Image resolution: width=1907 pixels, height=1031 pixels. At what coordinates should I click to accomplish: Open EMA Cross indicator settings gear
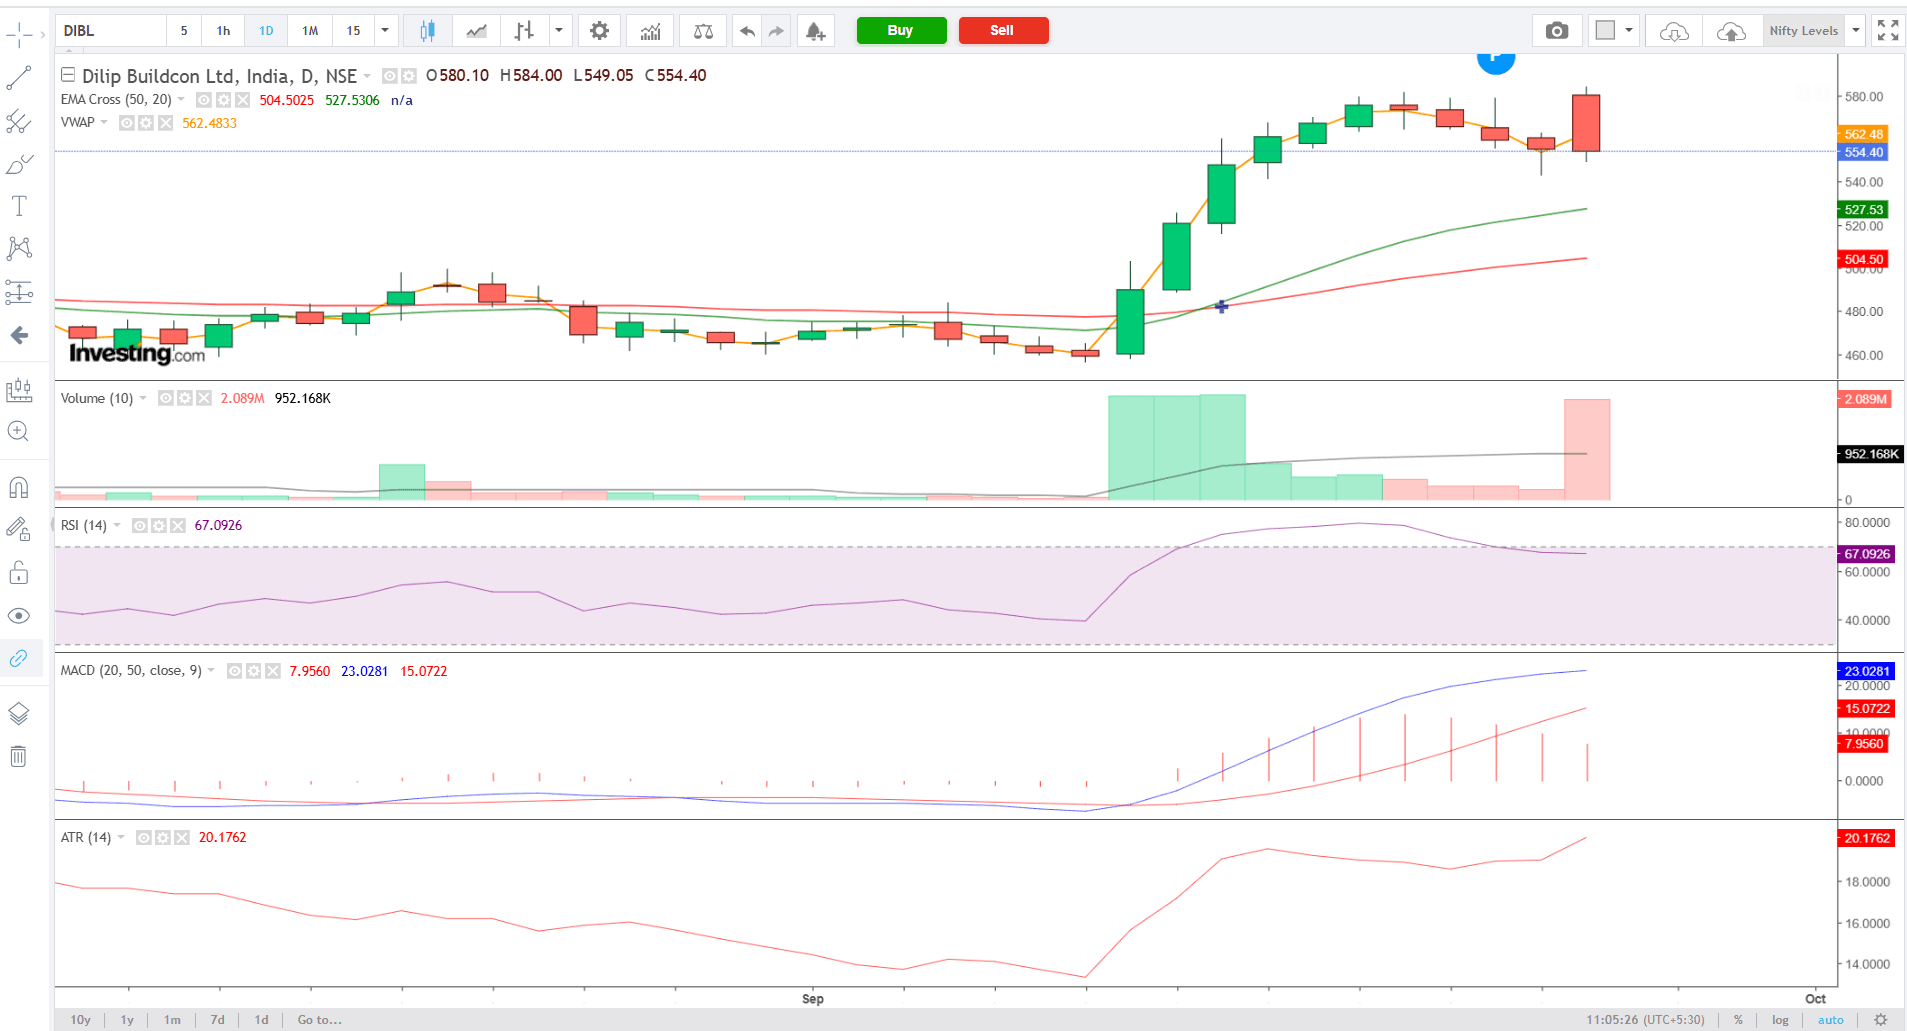pyautogui.click(x=223, y=100)
